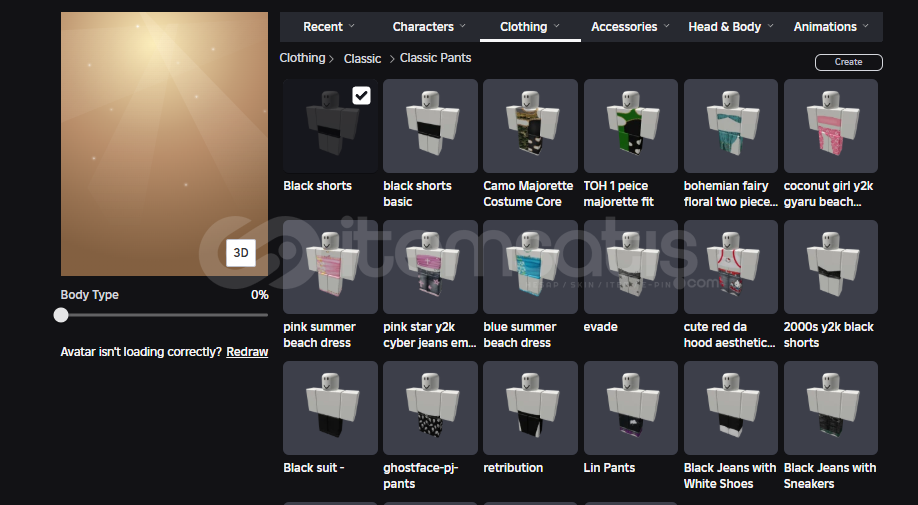Equip Camo Majorette Costume Core pants

[x=530, y=126]
